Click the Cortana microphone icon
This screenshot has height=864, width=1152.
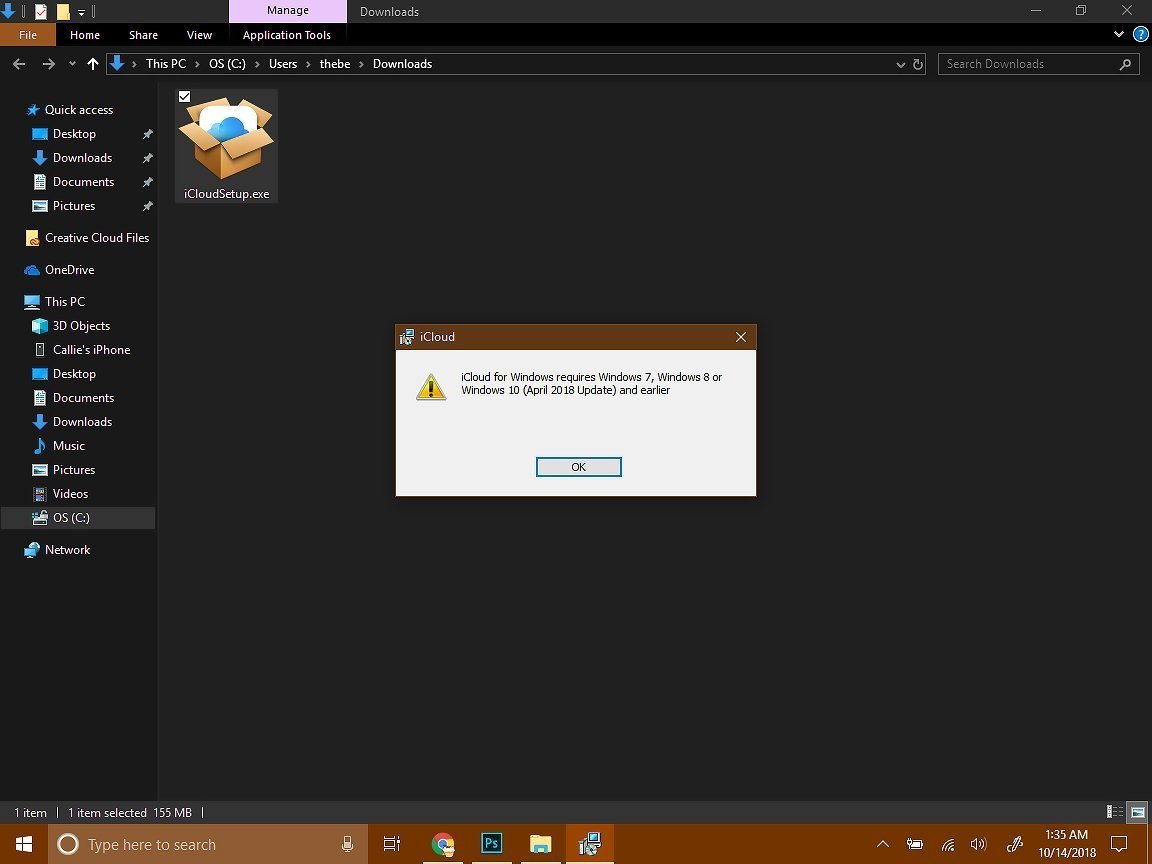pos(348,844)
